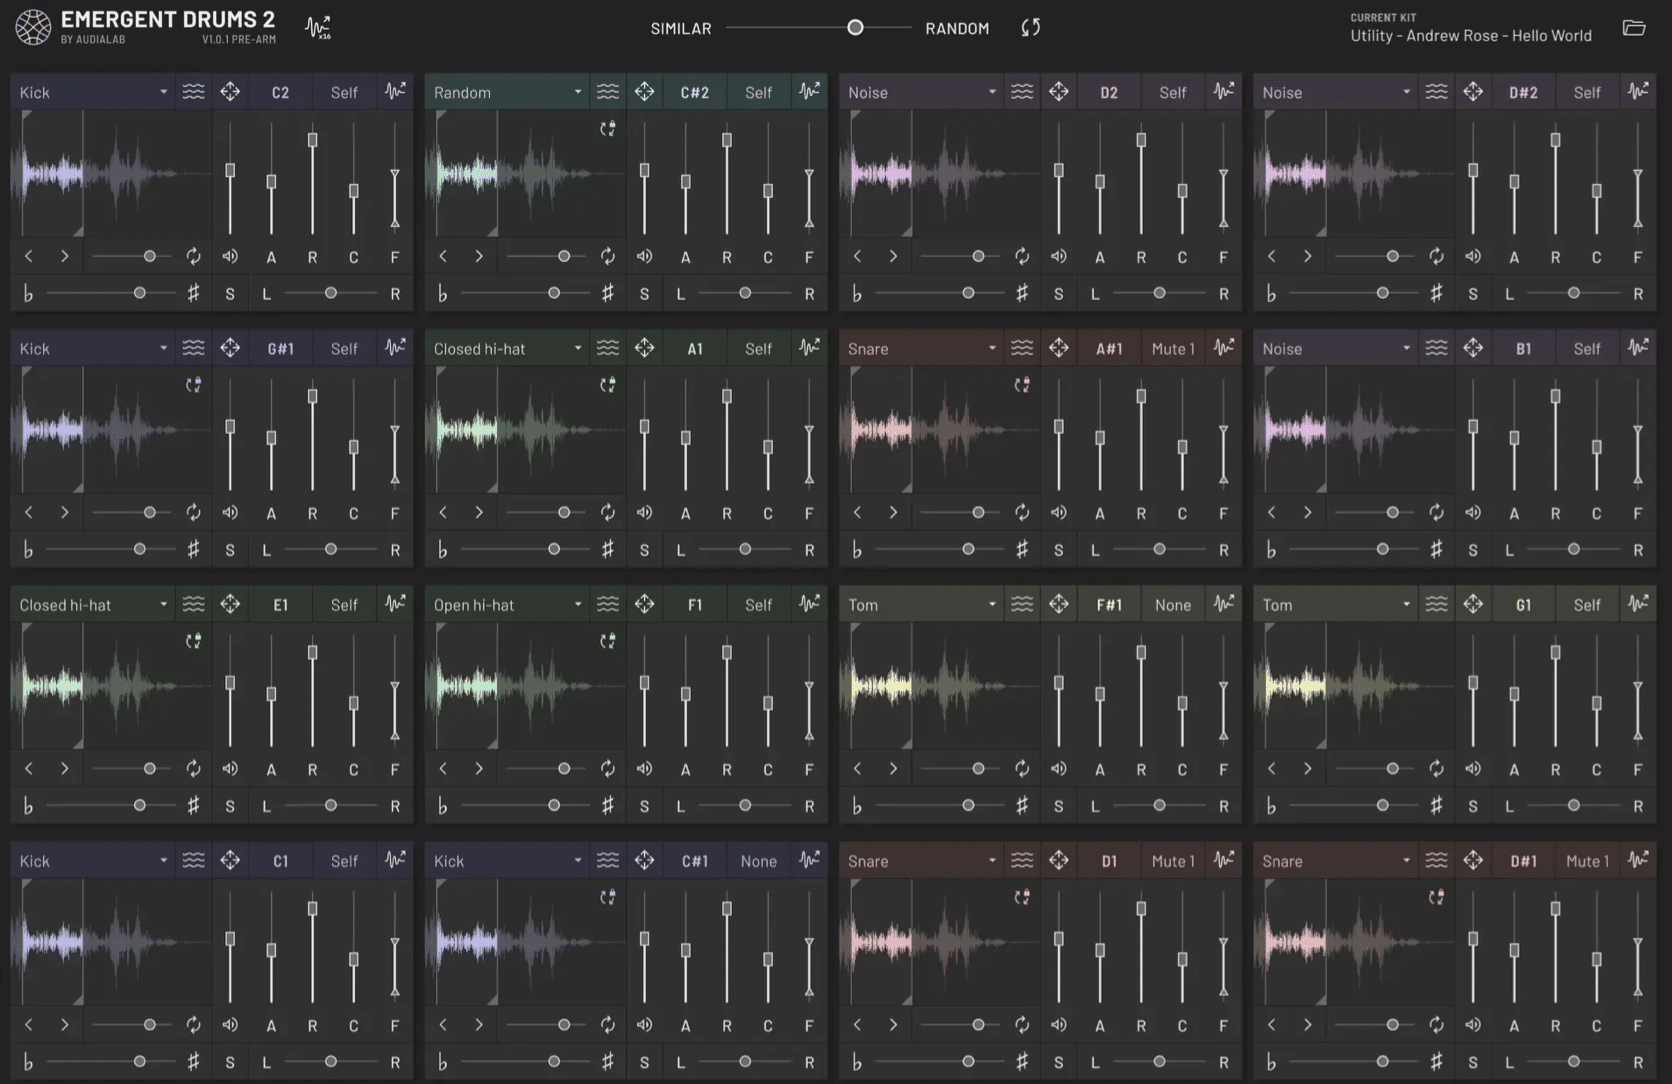Click the Kick waveform on the C2 pad
Viewport: 1672px width, 1084px height.
[112, 173]
